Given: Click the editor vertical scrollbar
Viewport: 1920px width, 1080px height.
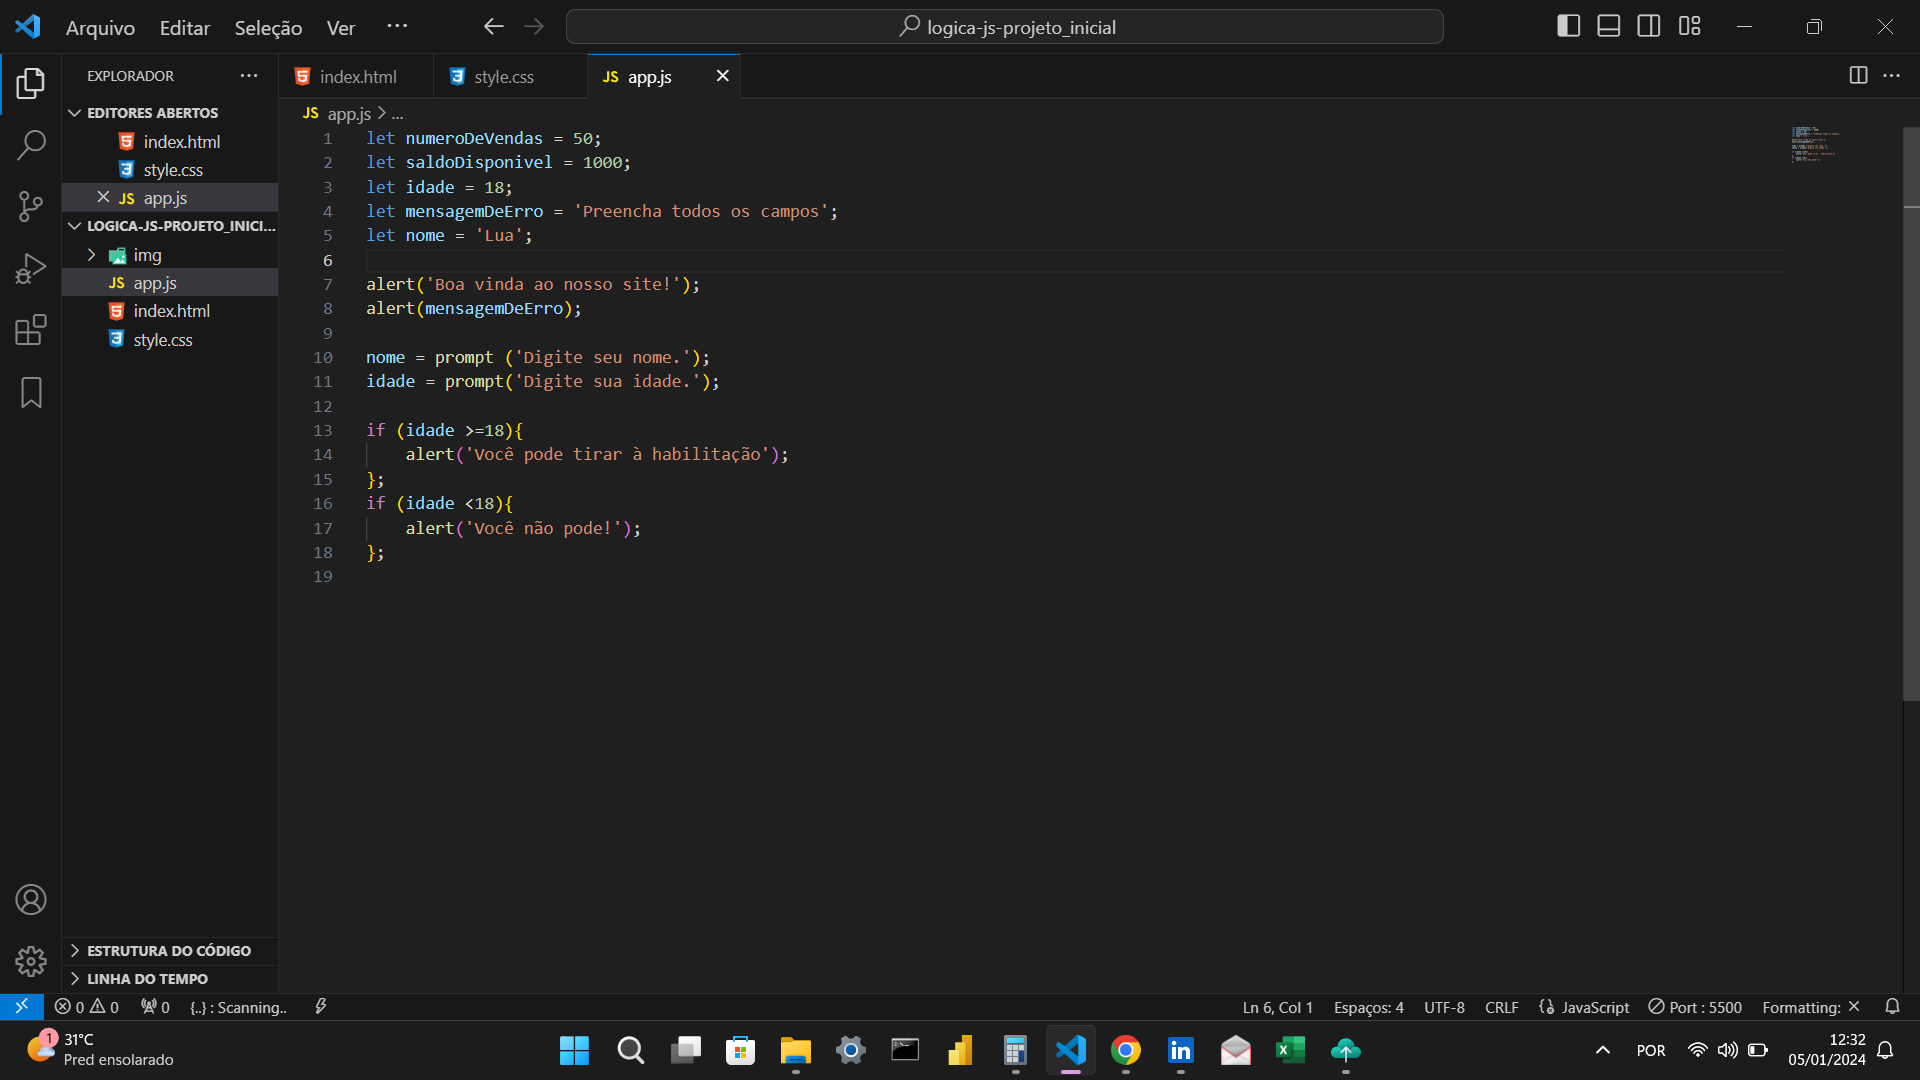Looking at the screenshot, I should pyautogui.click(x=1911, y=415).
